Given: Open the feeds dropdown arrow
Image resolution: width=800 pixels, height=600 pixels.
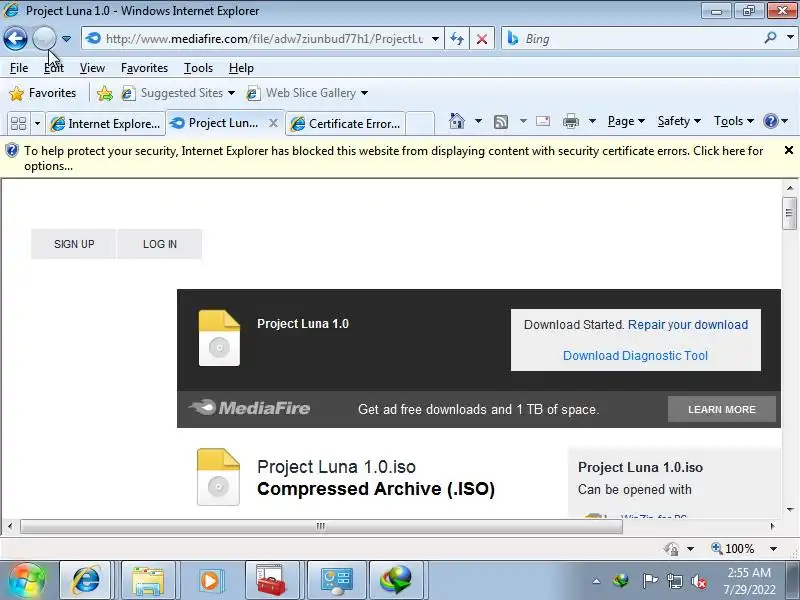Looking at the screenshot, I should tap(523, 121).
